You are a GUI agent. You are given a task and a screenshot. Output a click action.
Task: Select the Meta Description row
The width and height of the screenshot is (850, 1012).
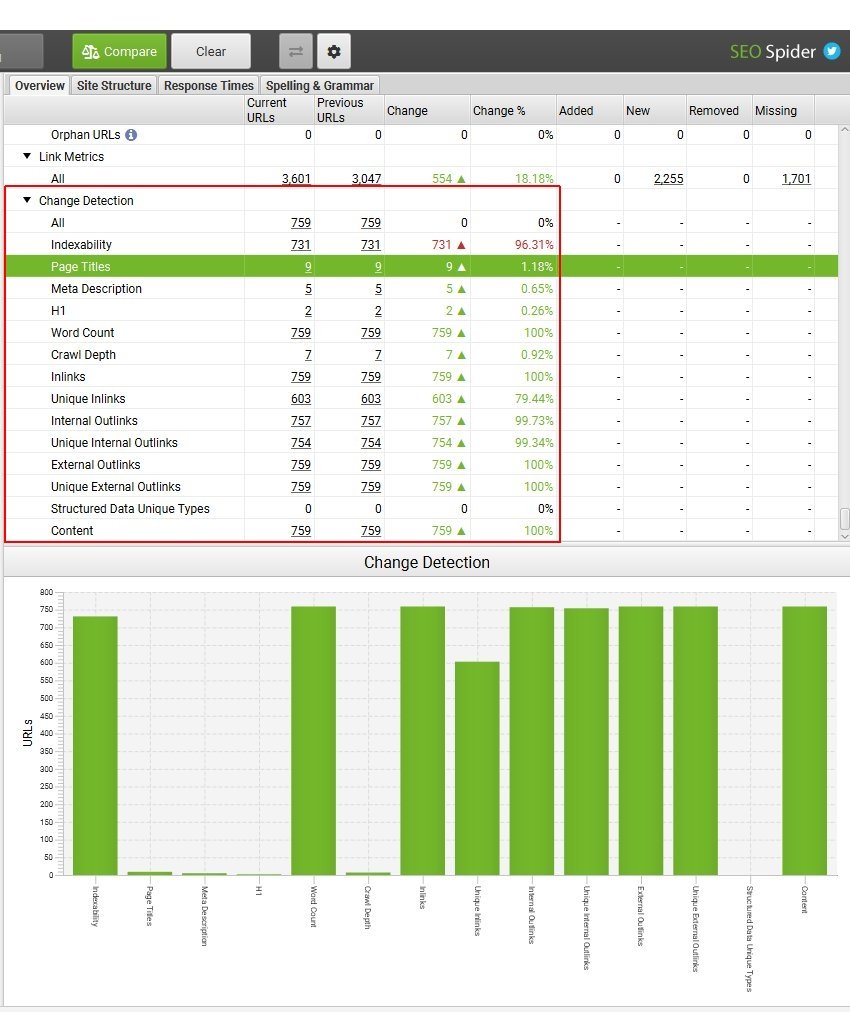96,289
